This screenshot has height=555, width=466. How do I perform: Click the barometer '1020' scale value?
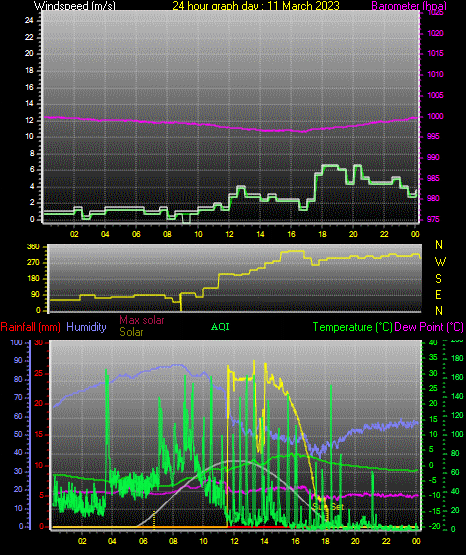[436, 33]
